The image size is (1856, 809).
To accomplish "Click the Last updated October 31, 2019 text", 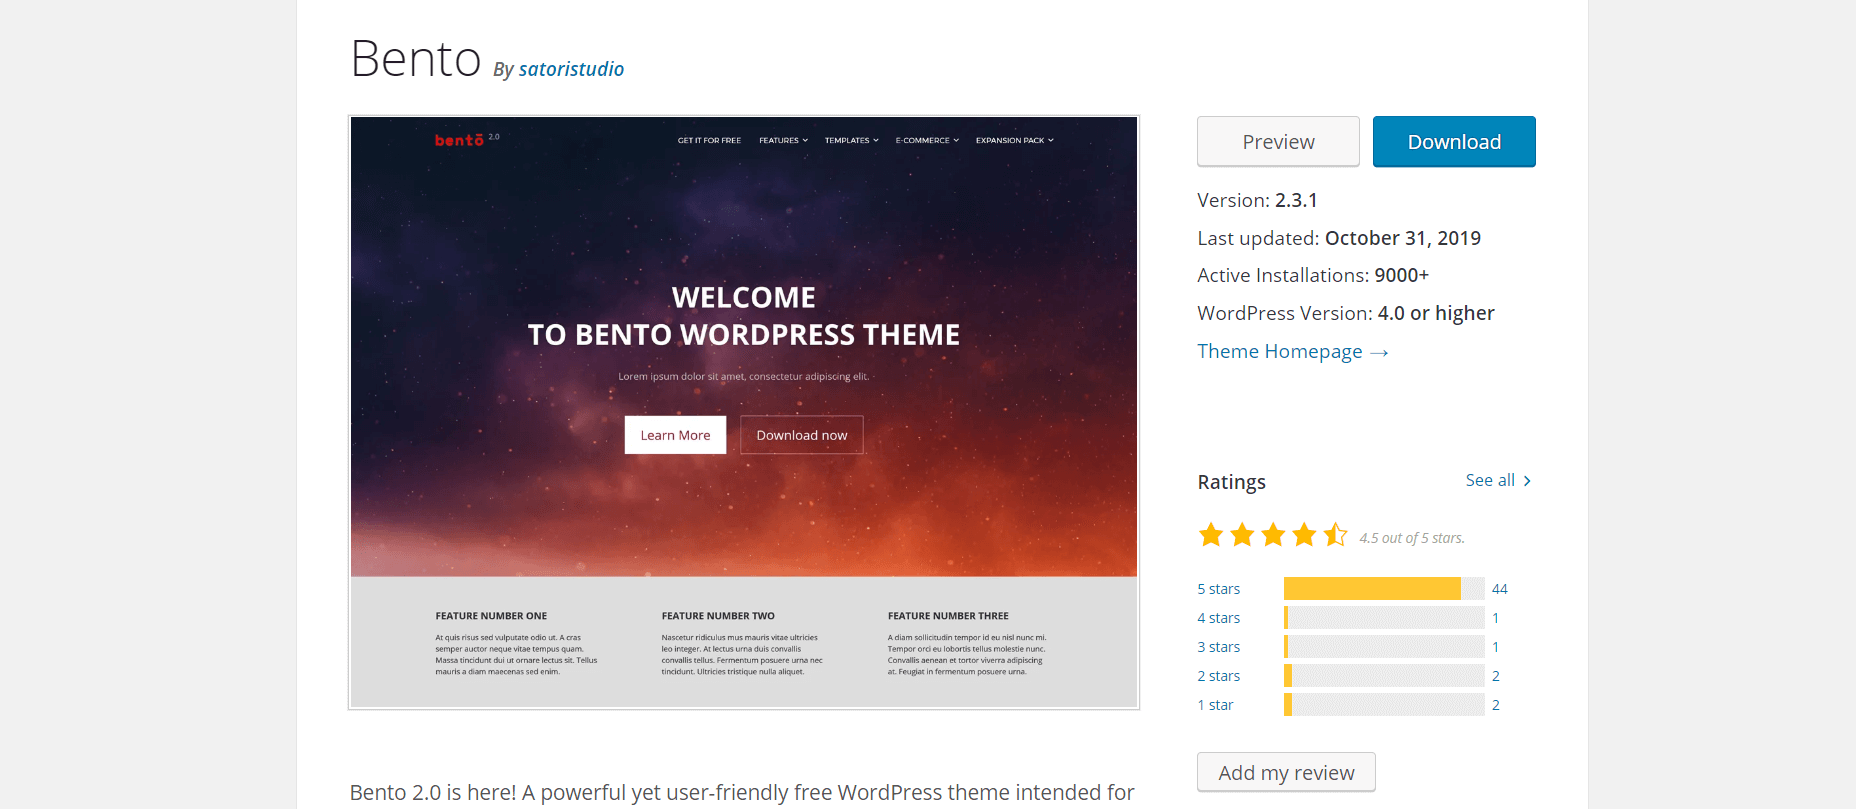I will pos(1339,238).
